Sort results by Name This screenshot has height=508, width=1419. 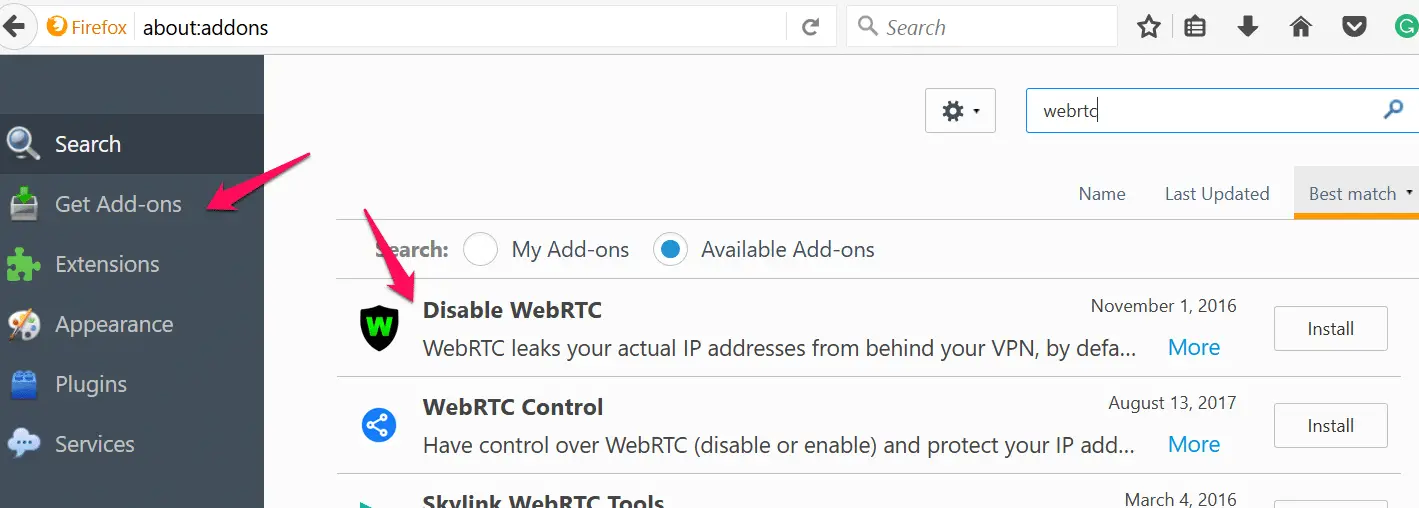coord(1102,194)
